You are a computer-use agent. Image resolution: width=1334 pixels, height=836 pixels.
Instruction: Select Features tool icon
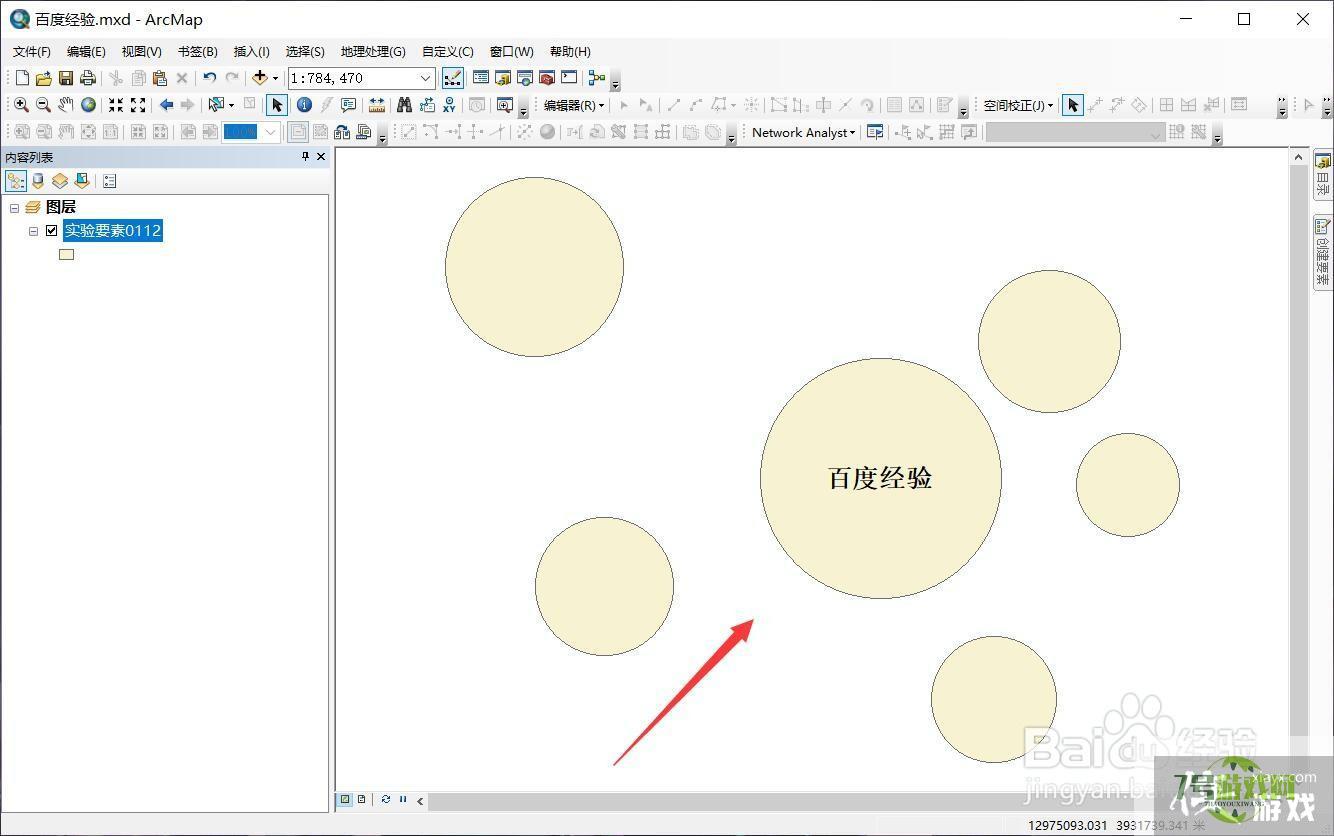click(x=215, y=105)
